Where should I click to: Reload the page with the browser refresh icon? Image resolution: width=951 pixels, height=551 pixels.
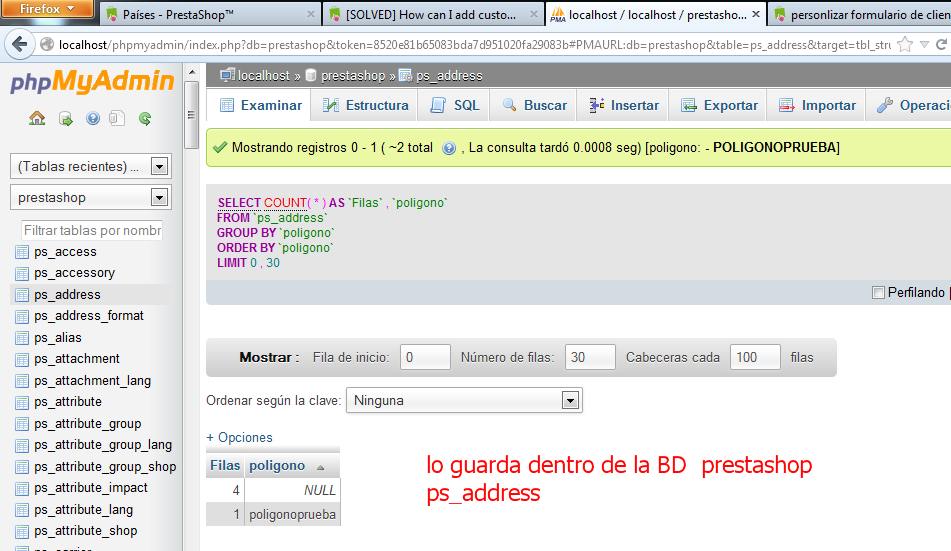[x=942, y=44]
